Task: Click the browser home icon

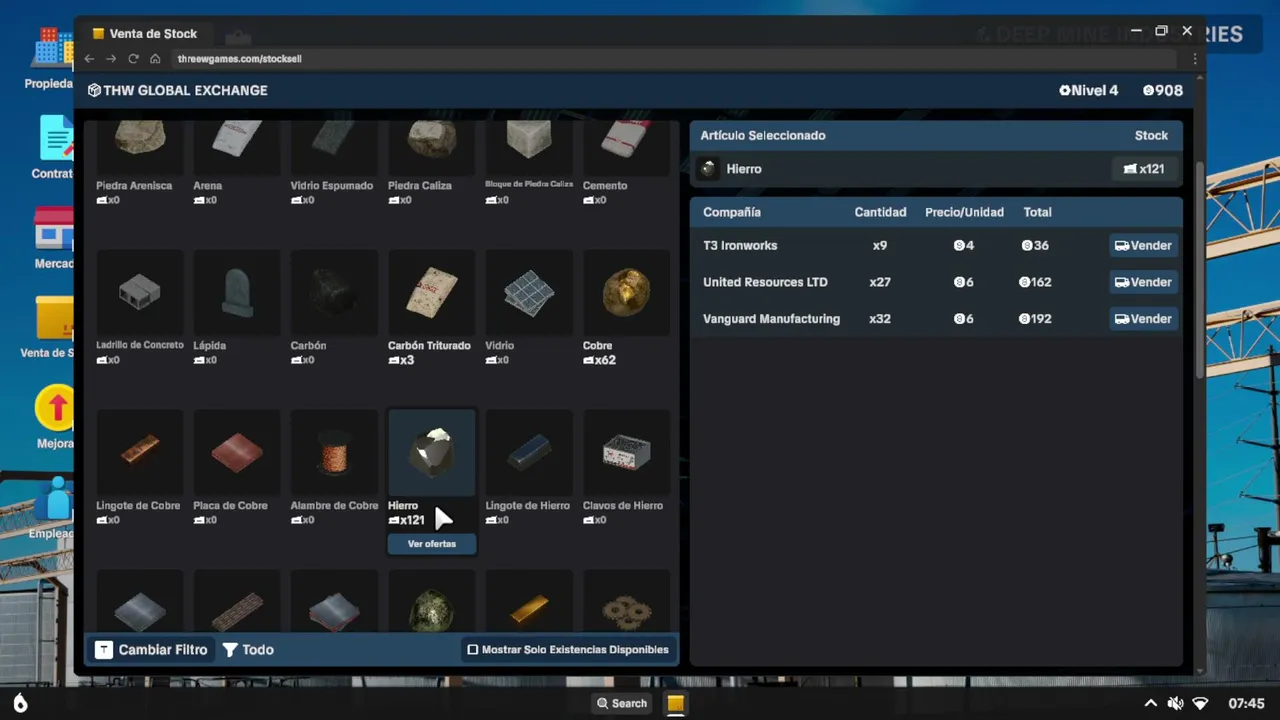Action: pos(155,59)
